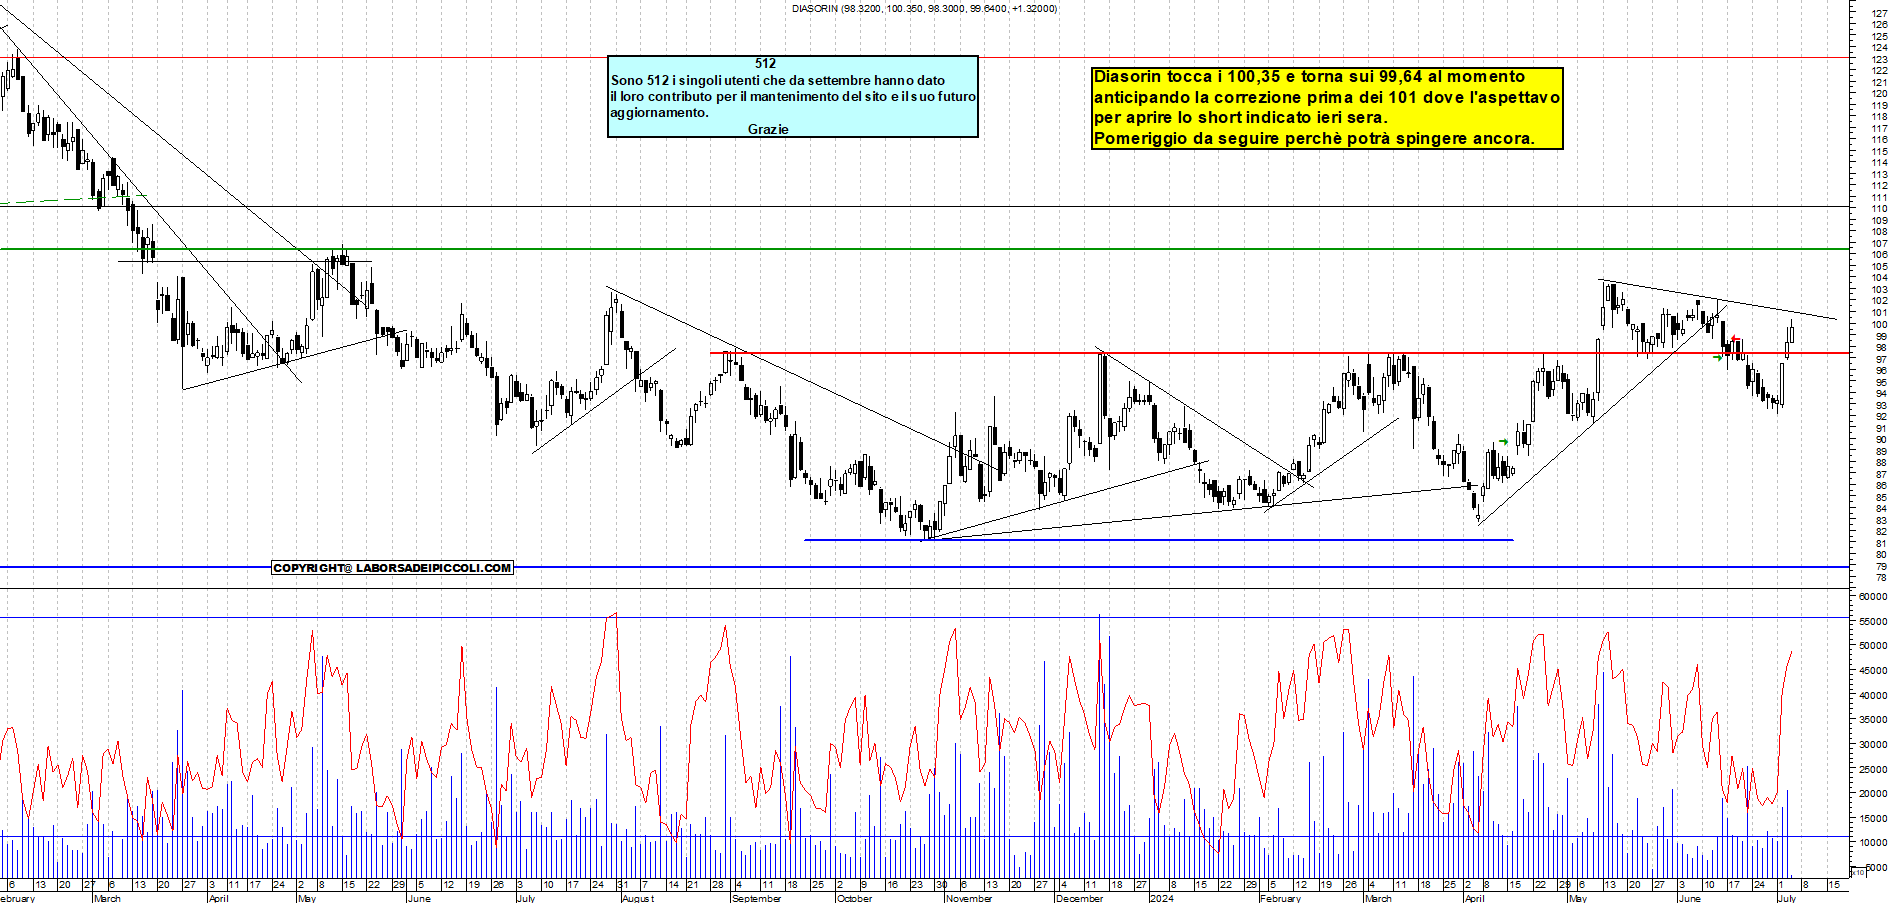
Task: Click the August label on time axis
Action: tap(638, 898)
